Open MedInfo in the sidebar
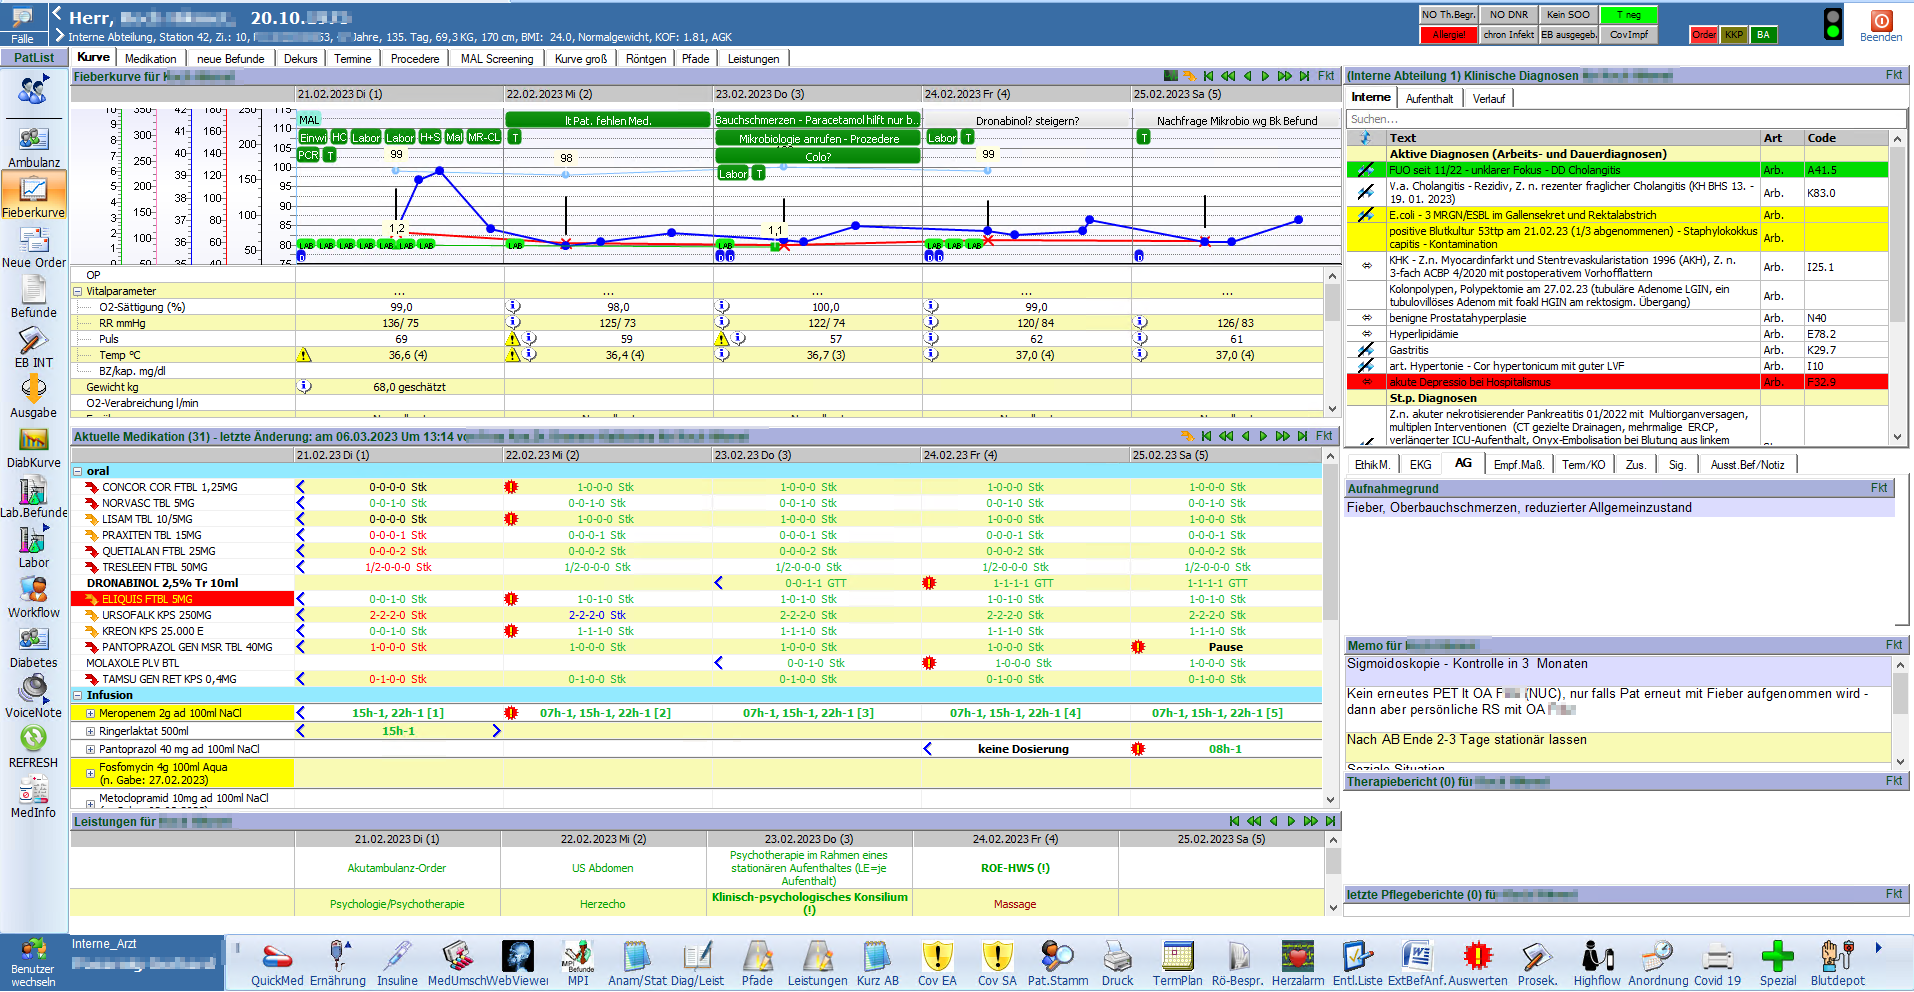The image size is (1914, 992). 33,797
